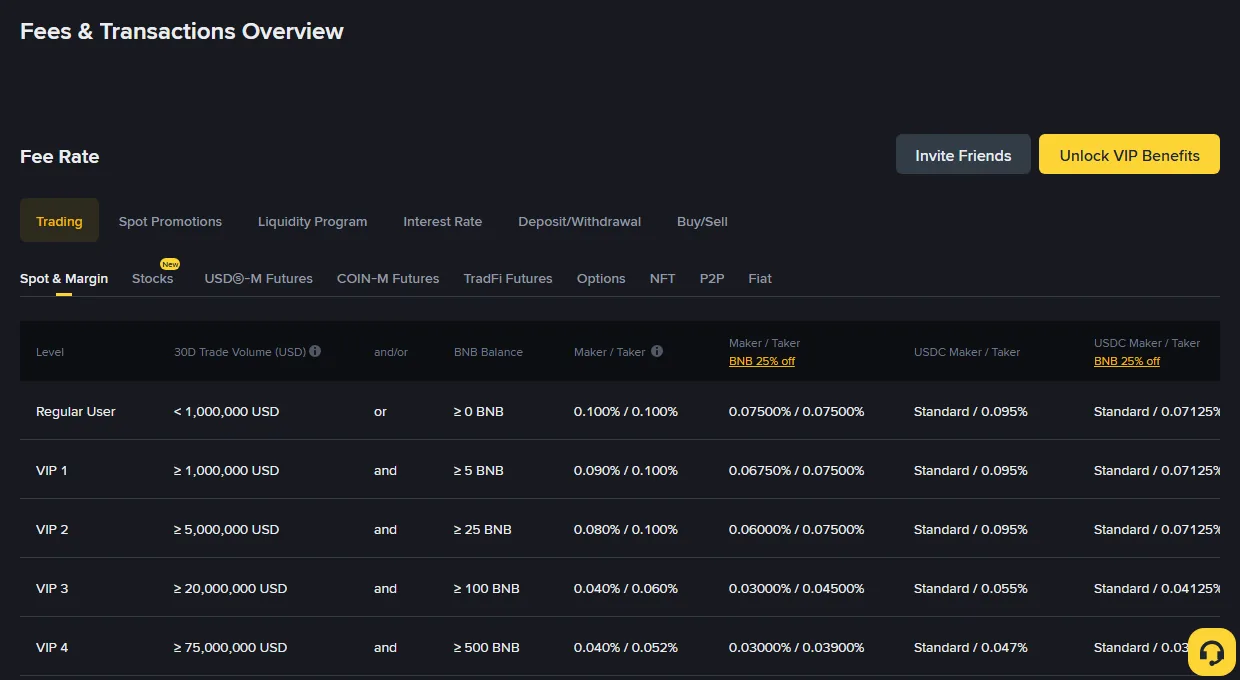Viewport: 1240px width, 680px height.
Task: Open the Liquidity Program tab
Action: pos(312,221)
